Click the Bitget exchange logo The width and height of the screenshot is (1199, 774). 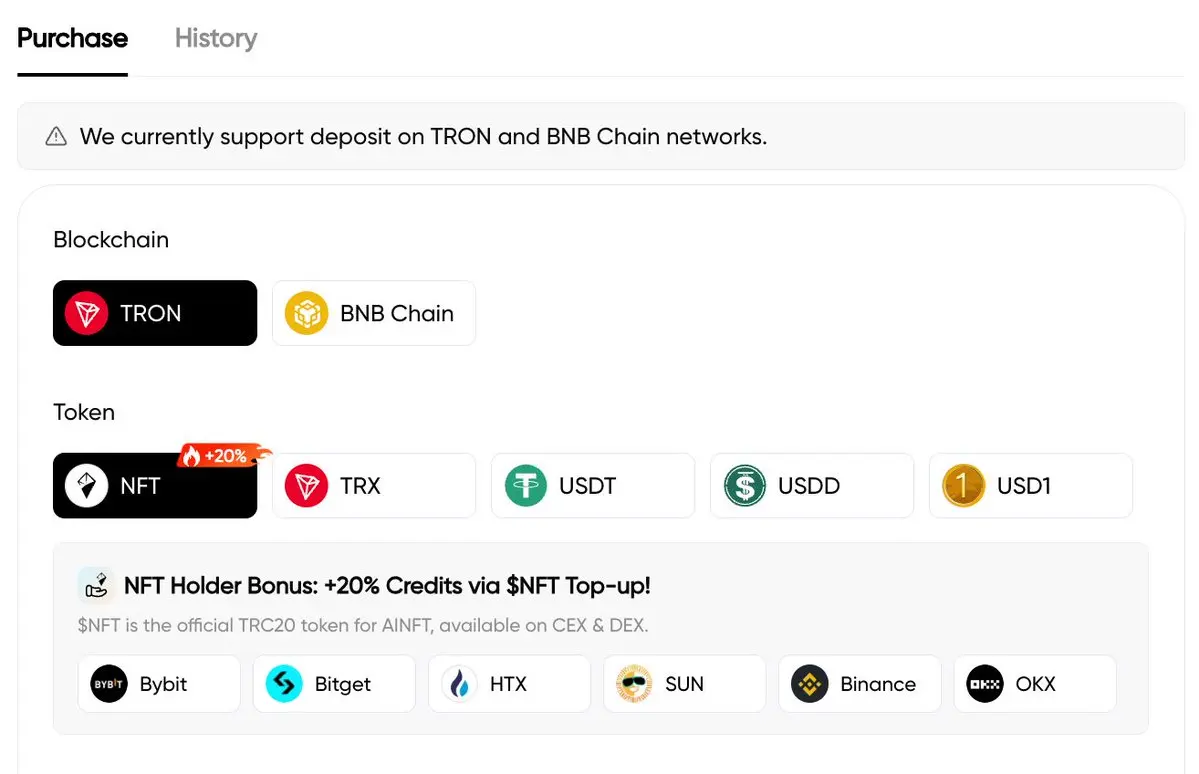284,684
